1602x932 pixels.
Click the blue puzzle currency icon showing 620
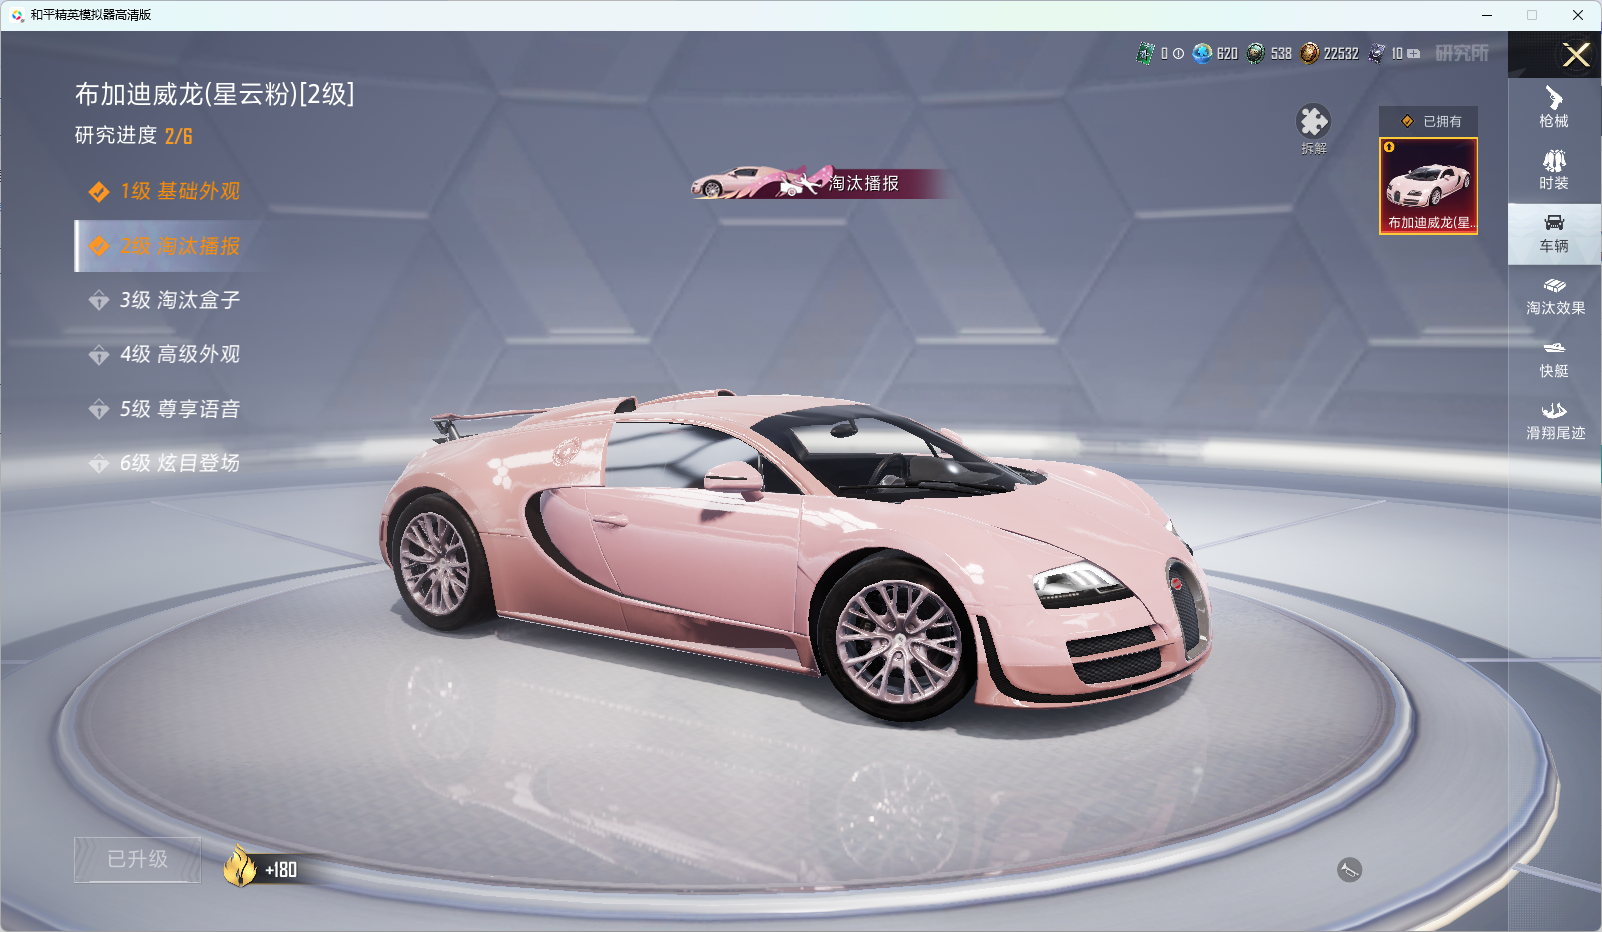[1202, 53]
